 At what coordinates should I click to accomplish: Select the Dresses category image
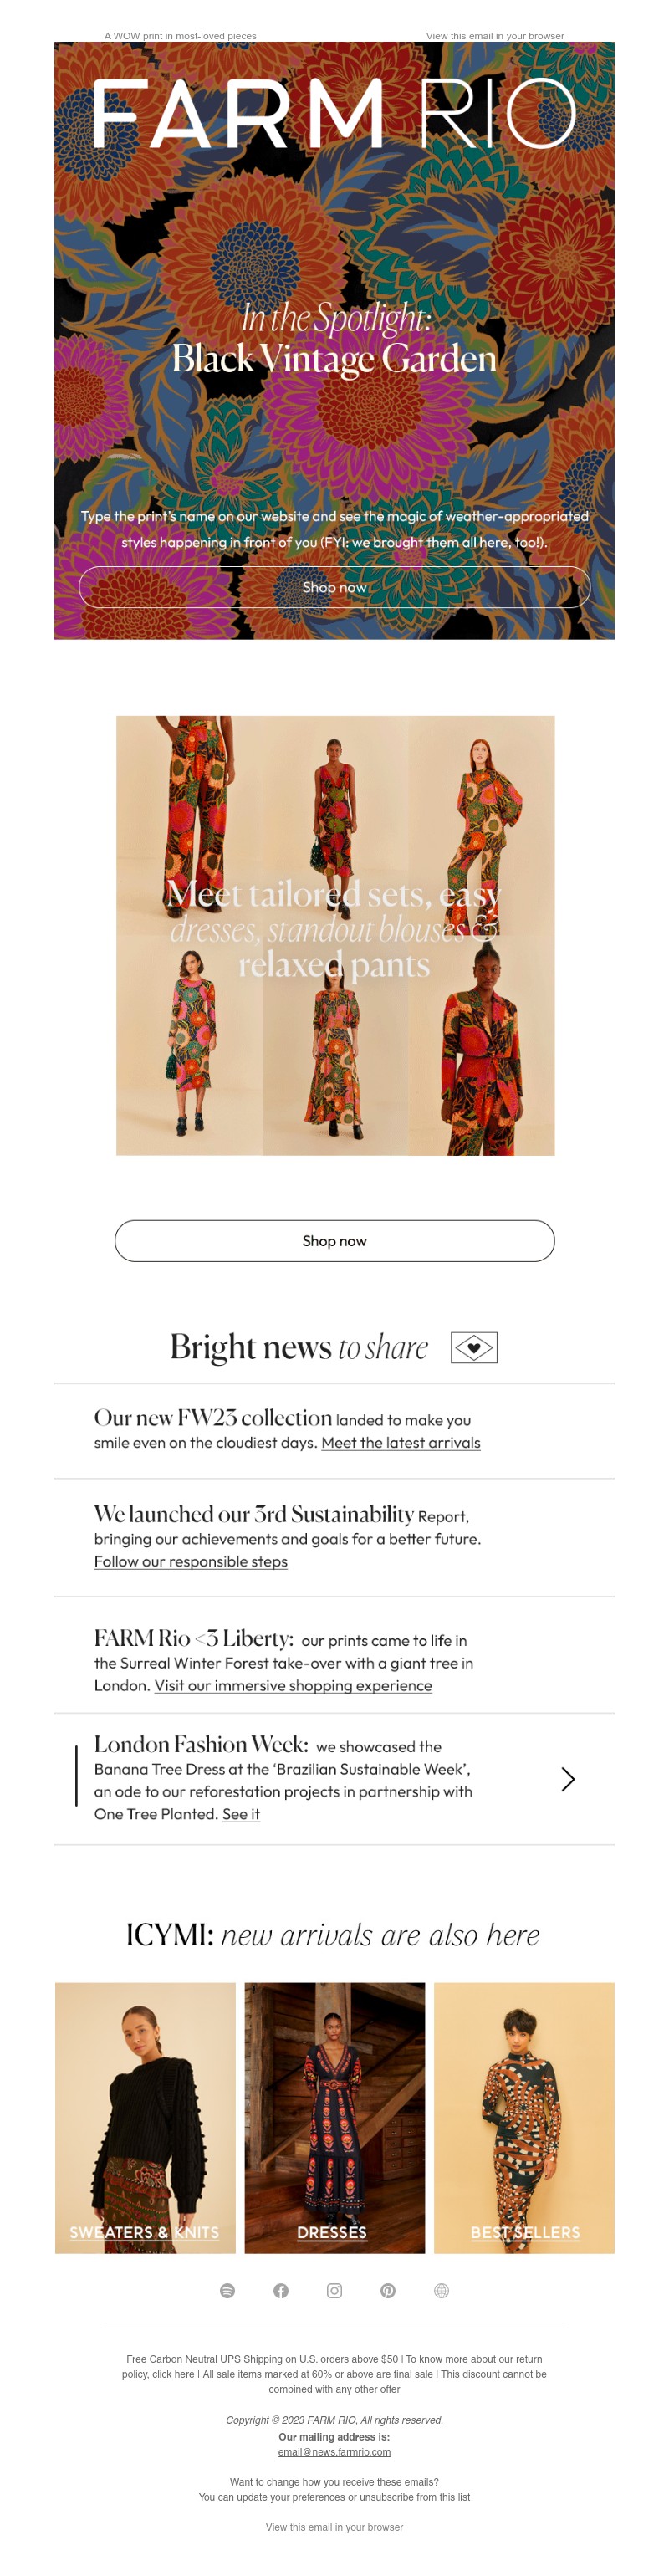334,2117
